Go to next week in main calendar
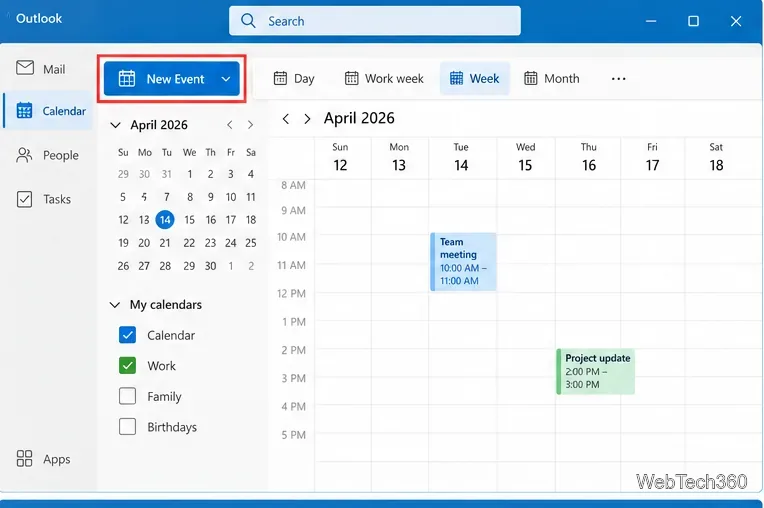The height and width of the screenshot is (508, 764). 307,118
